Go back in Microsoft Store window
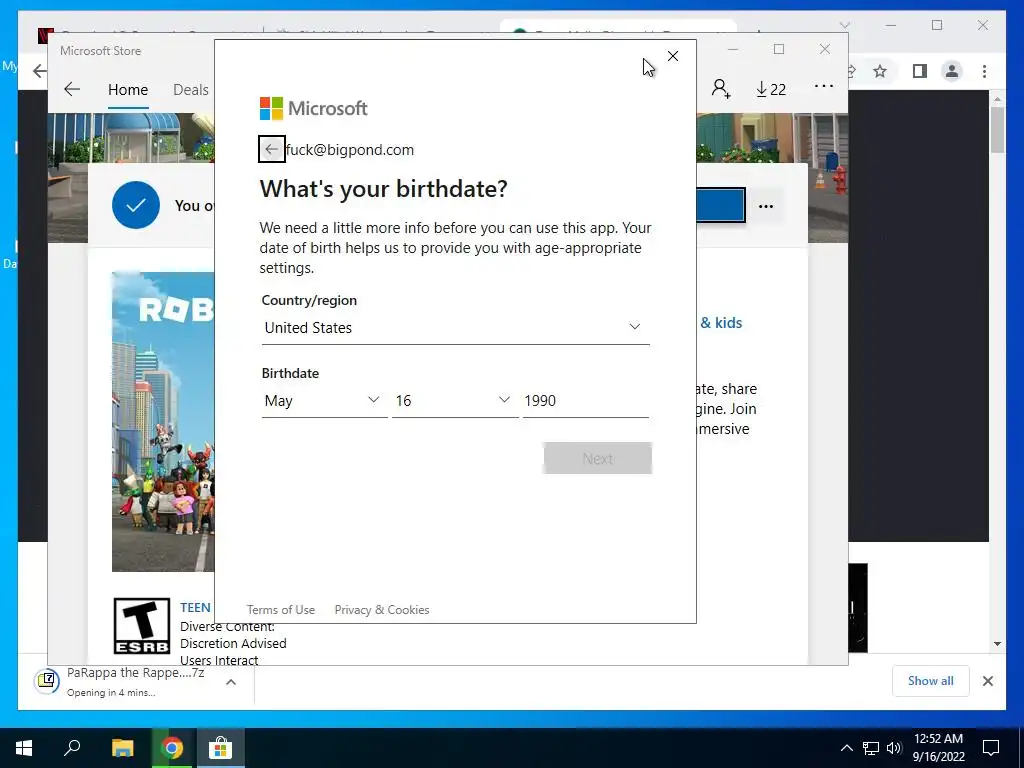This screenshot has width=1024, height=768. [72, 89]
